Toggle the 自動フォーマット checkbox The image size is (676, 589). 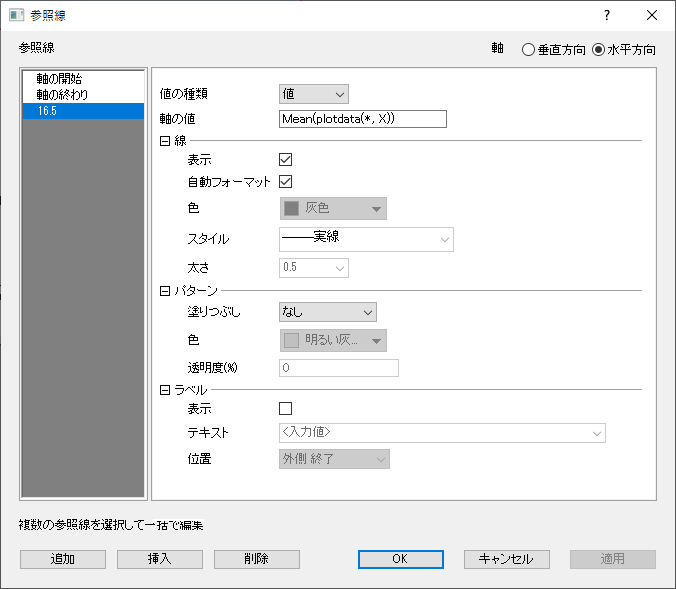click(285, 182)
